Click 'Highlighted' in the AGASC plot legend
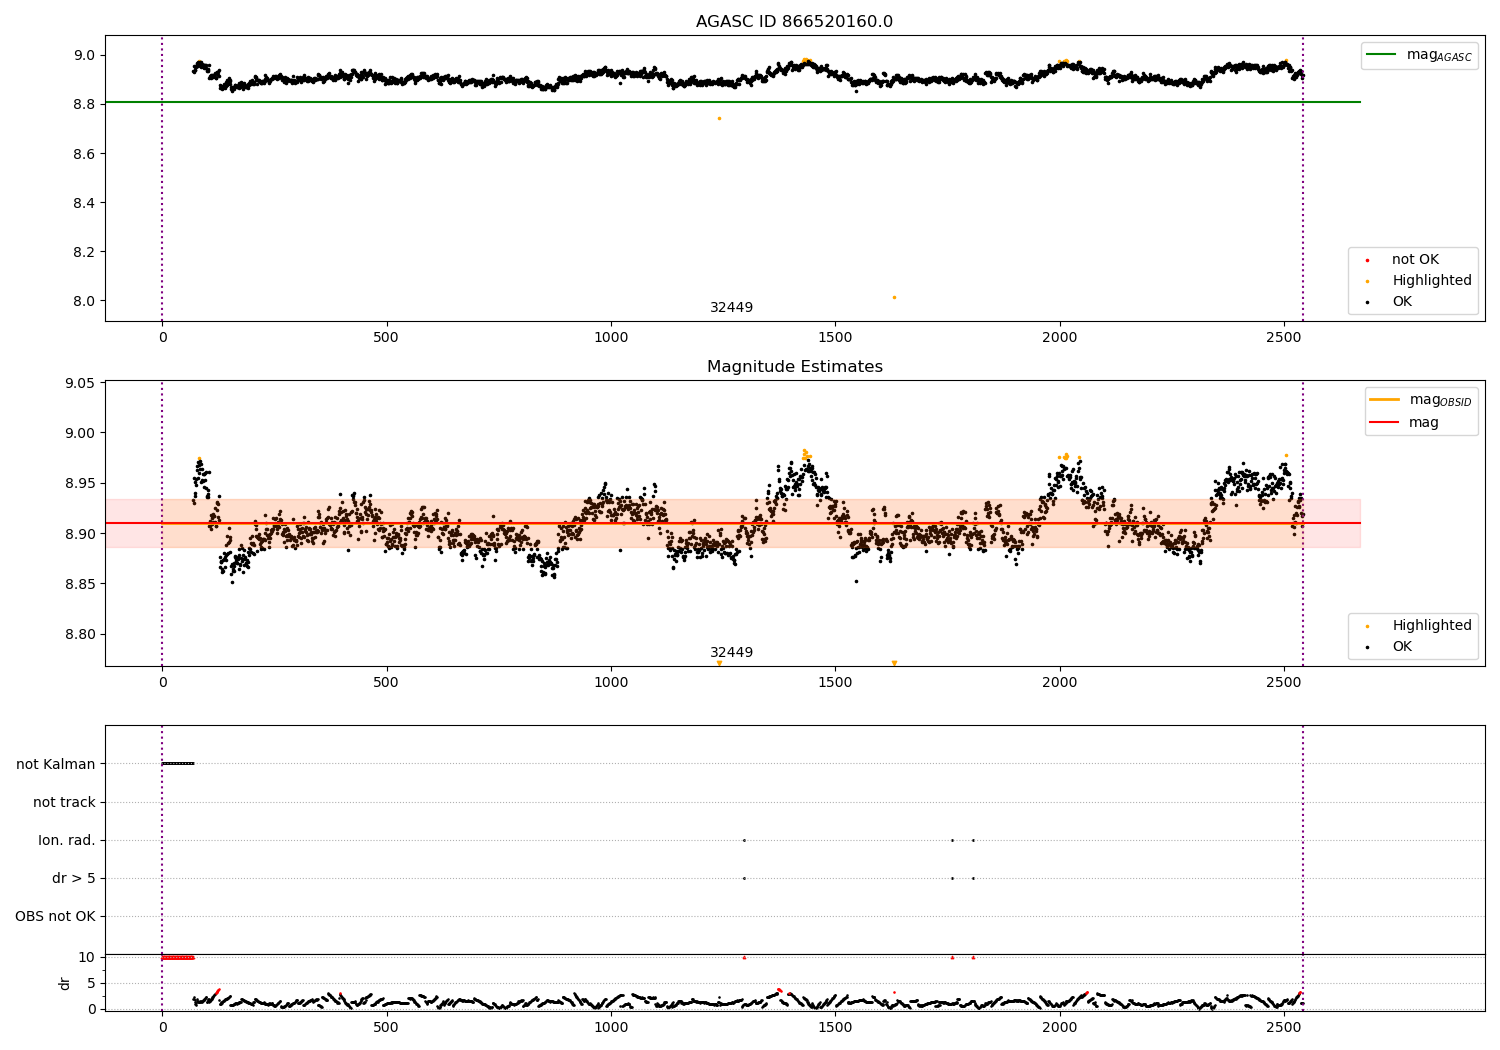Viewport: 1500px width, 1050px height. point(1430,281)
